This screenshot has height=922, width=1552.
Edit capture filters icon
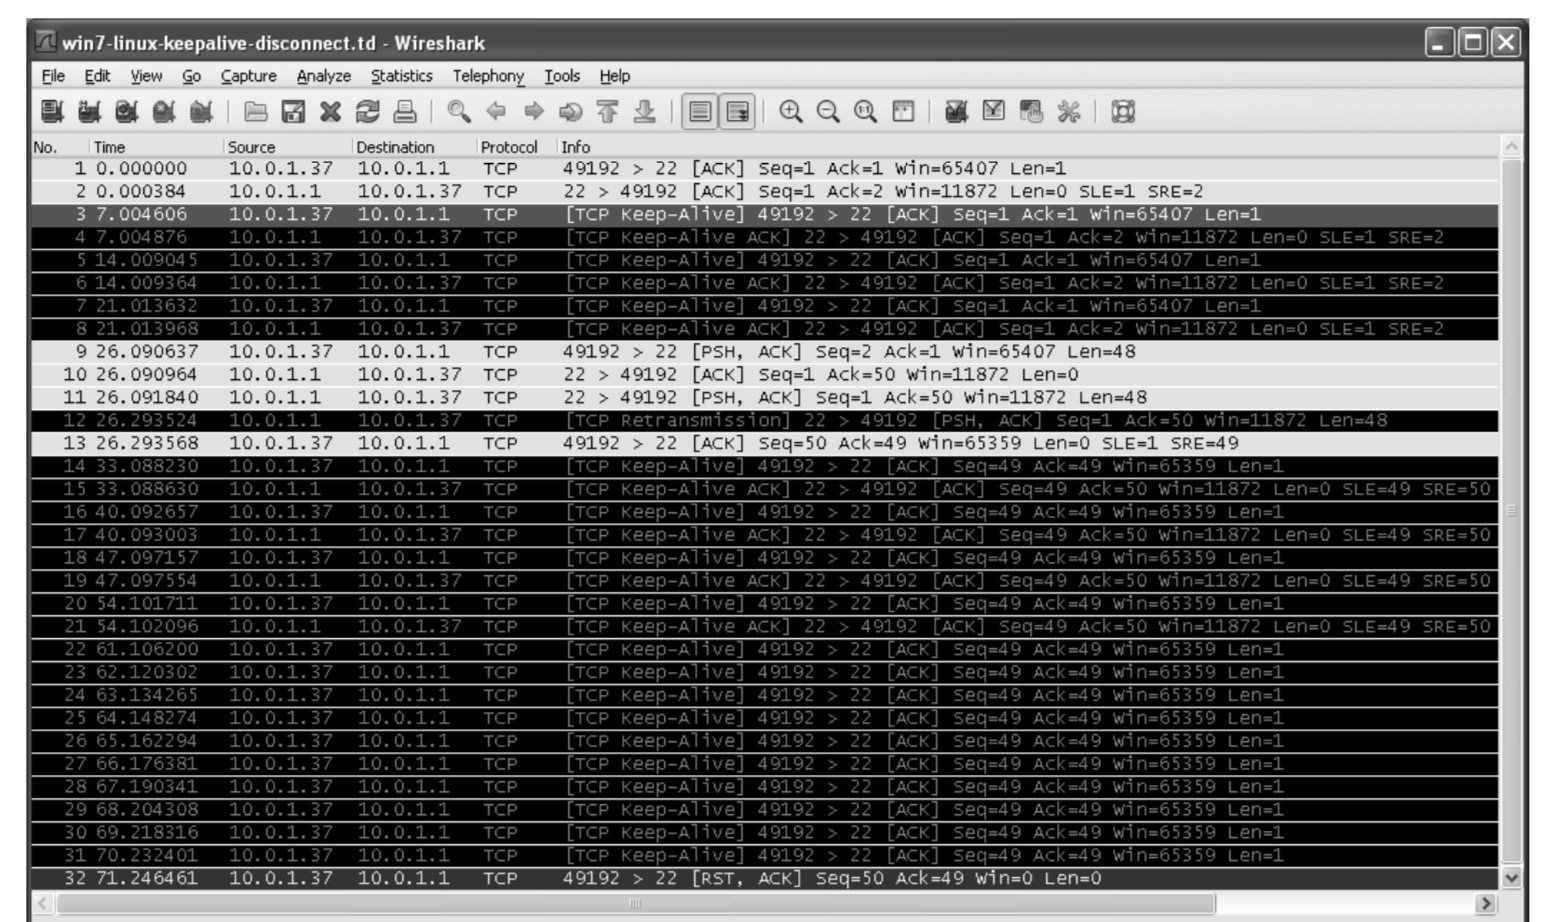tap(957, 112)
